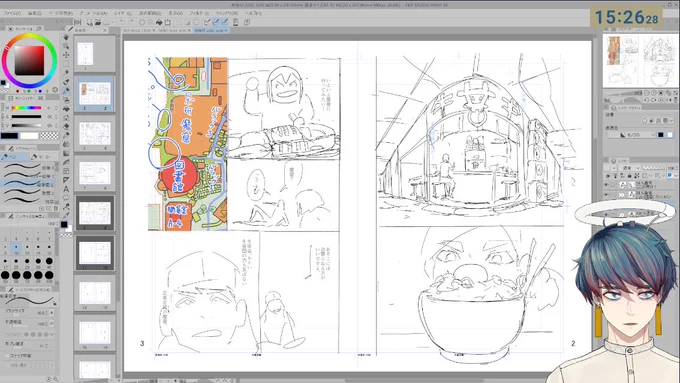Toggle Lock layer padlock in Layer panel
Image resolution: width=680 pixels, height=383 pixels.
pos(629,176)
